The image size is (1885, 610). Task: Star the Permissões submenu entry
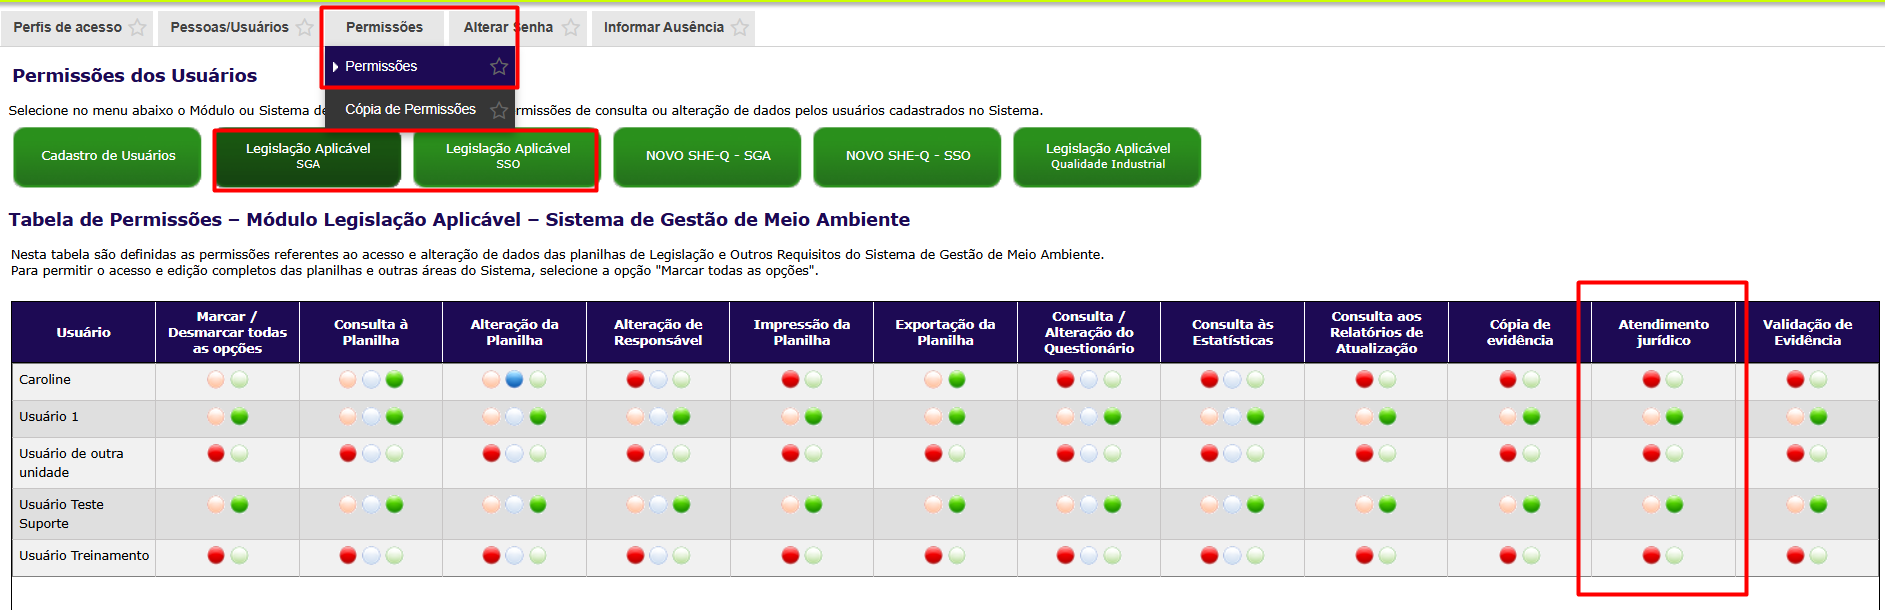click(499, 67)
